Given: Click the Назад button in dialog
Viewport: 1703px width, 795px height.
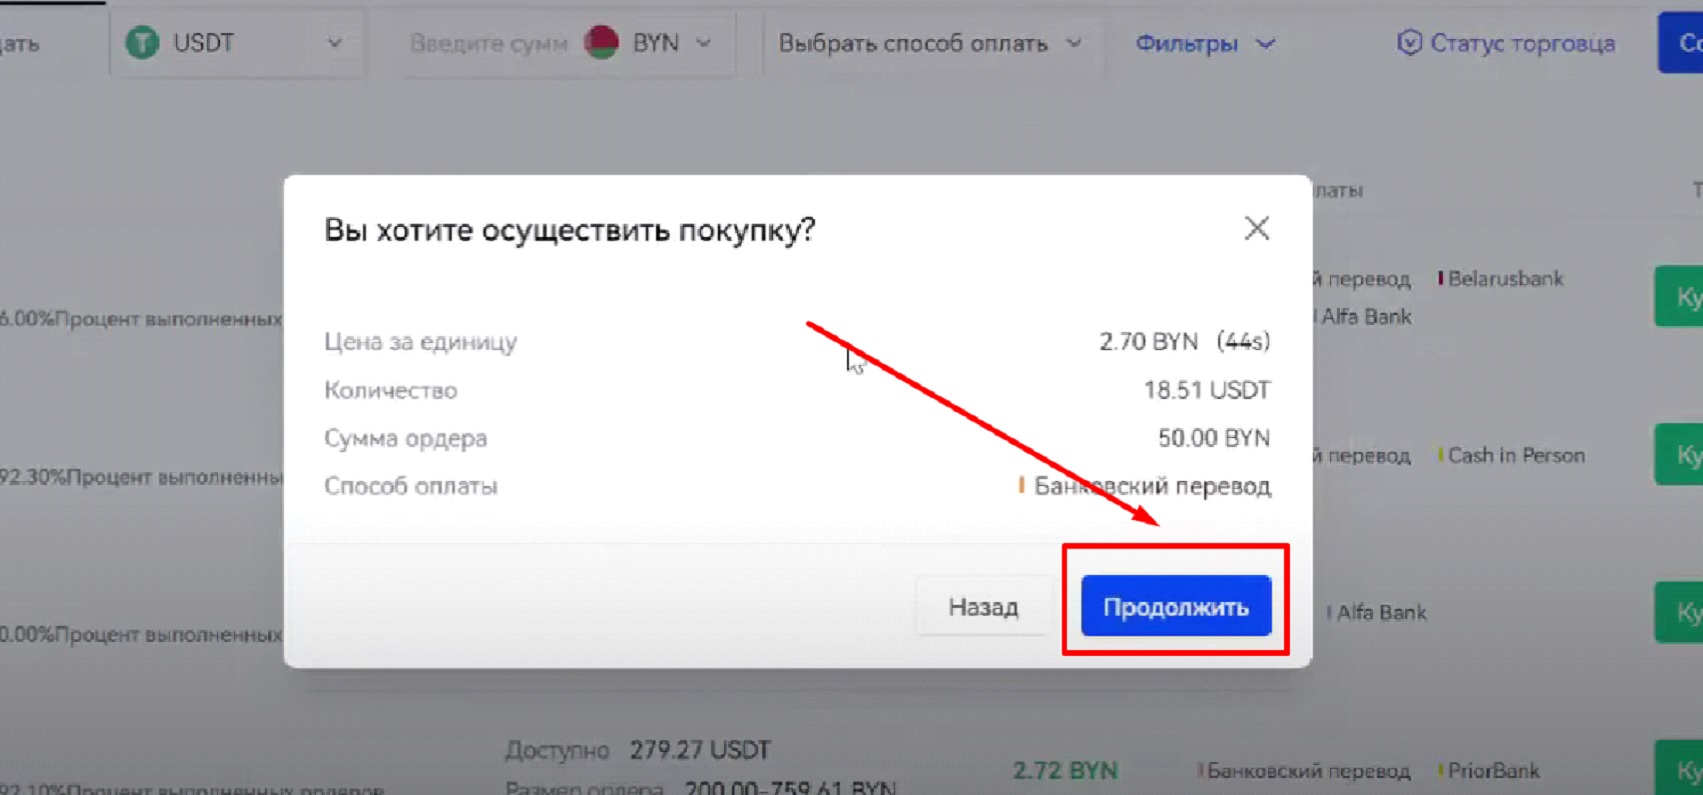Looking at the screenshot, I should pos(983,606).
